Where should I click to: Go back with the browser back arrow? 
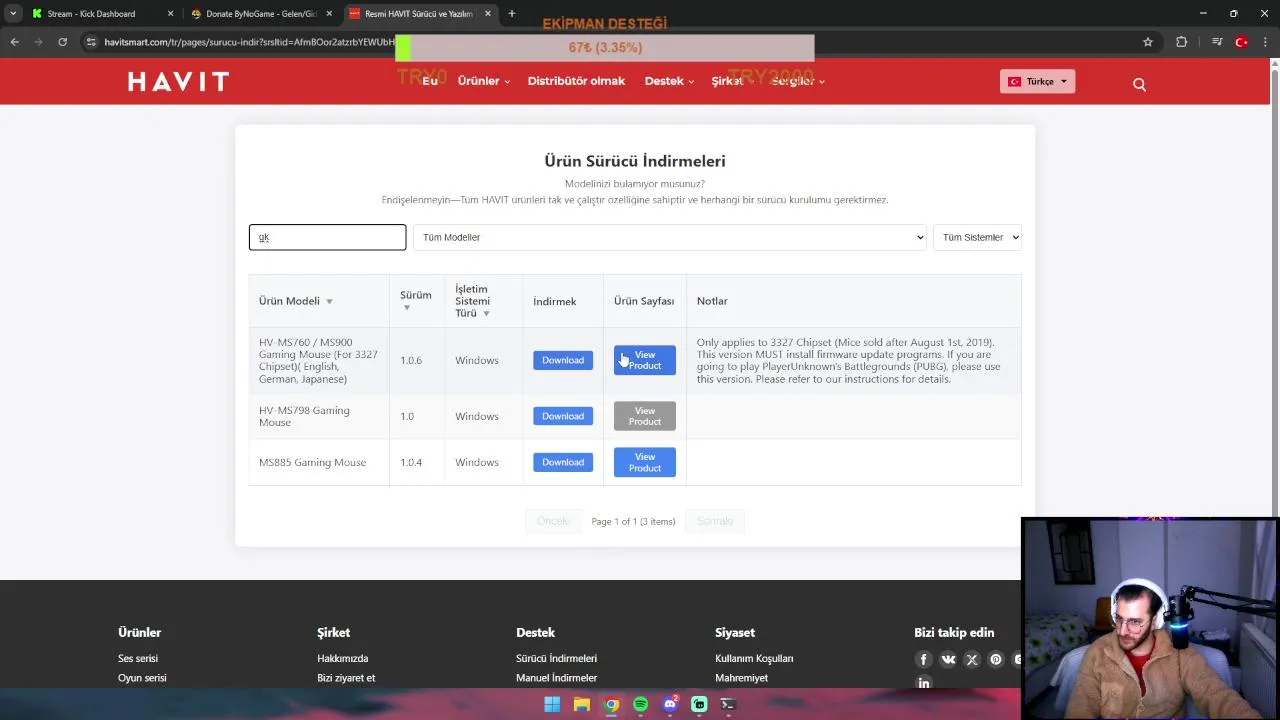coord(14,42)
